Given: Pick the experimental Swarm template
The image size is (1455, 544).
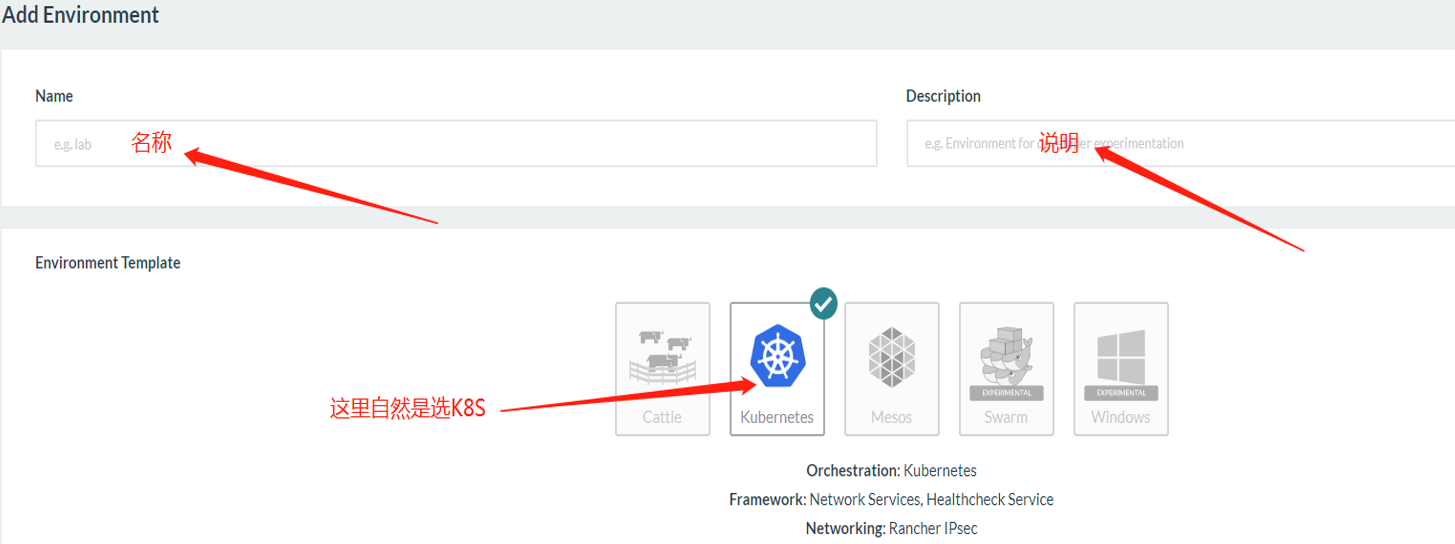Looking at the screenshot, I should (x=1006, y=369).
